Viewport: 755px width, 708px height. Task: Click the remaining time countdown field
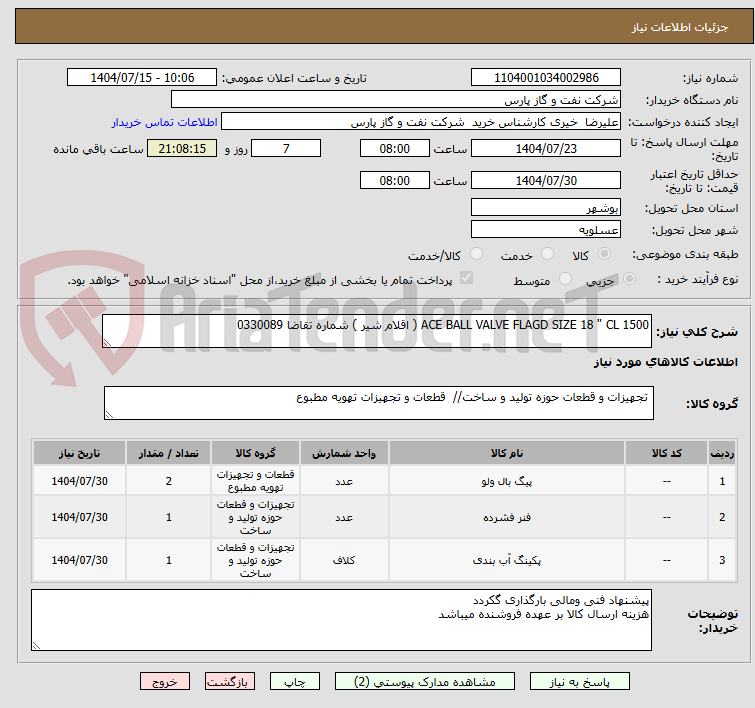(181, 149)
